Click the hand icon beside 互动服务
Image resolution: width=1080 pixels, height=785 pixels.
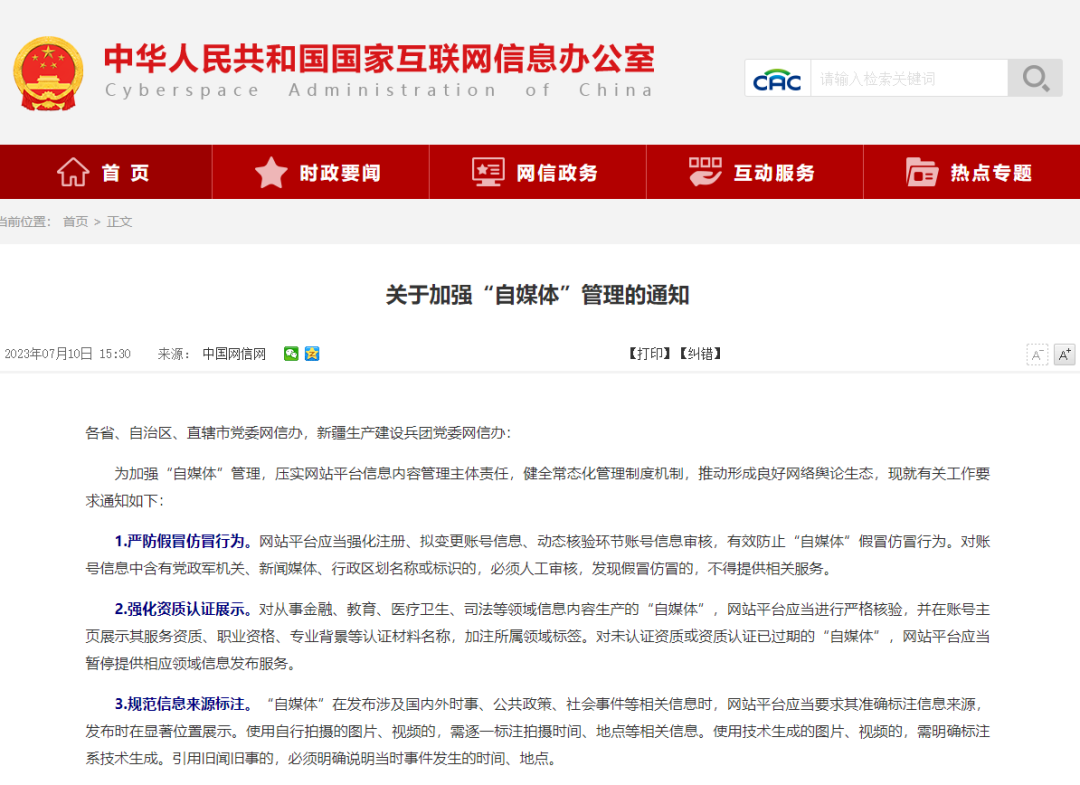pyautogui.click(x=705, y=172)
